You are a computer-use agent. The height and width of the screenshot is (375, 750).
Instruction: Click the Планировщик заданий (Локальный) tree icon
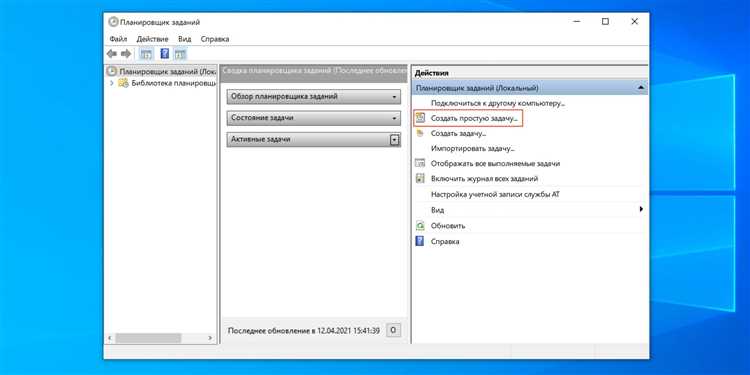[x=111, y=71]
